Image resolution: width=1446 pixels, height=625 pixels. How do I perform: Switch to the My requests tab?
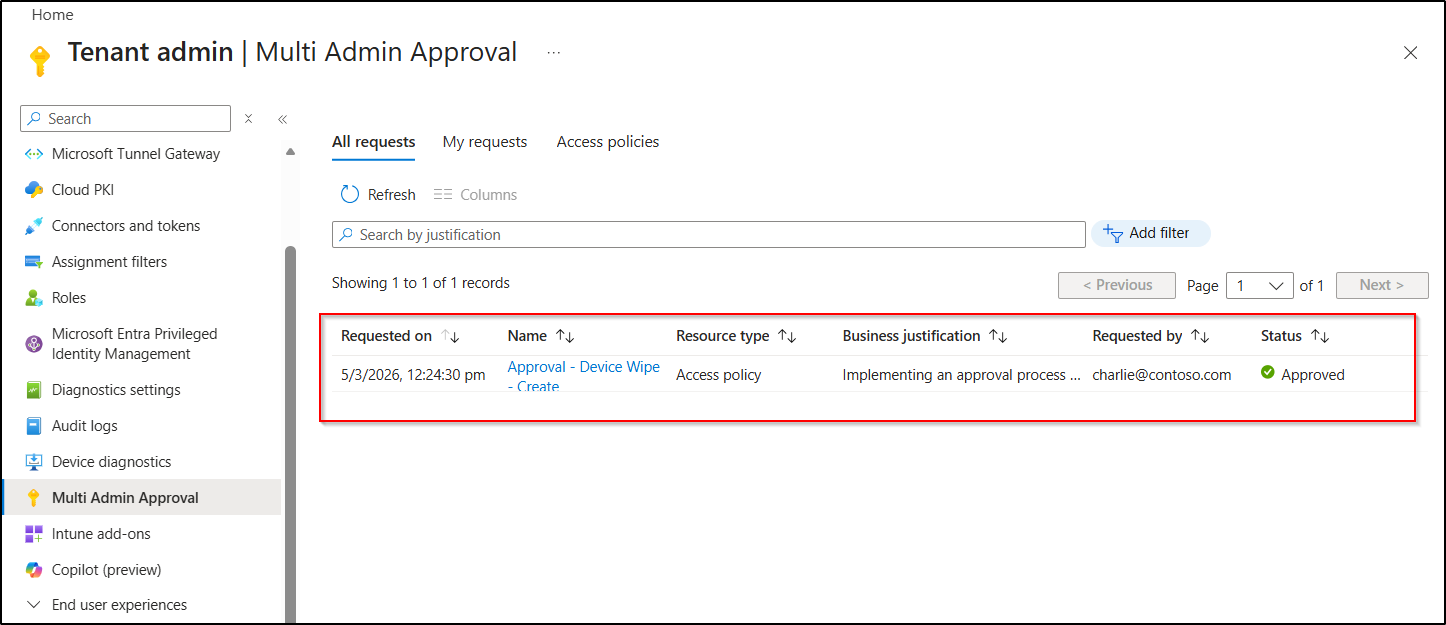pos(484,141)
